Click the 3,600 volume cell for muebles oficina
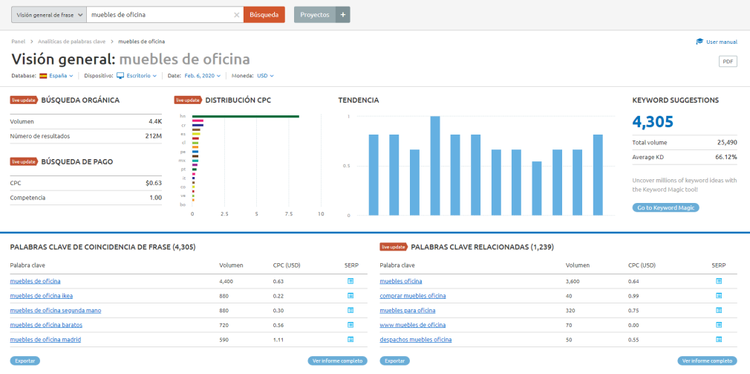 tap(573, 282)
